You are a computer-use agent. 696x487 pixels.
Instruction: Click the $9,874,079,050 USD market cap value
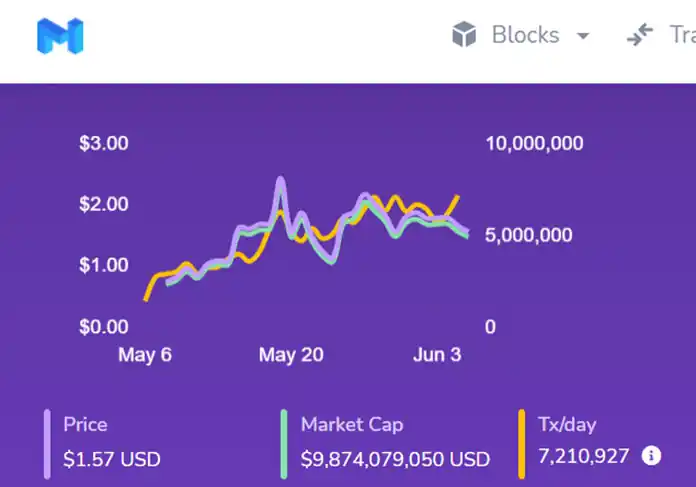395,459
